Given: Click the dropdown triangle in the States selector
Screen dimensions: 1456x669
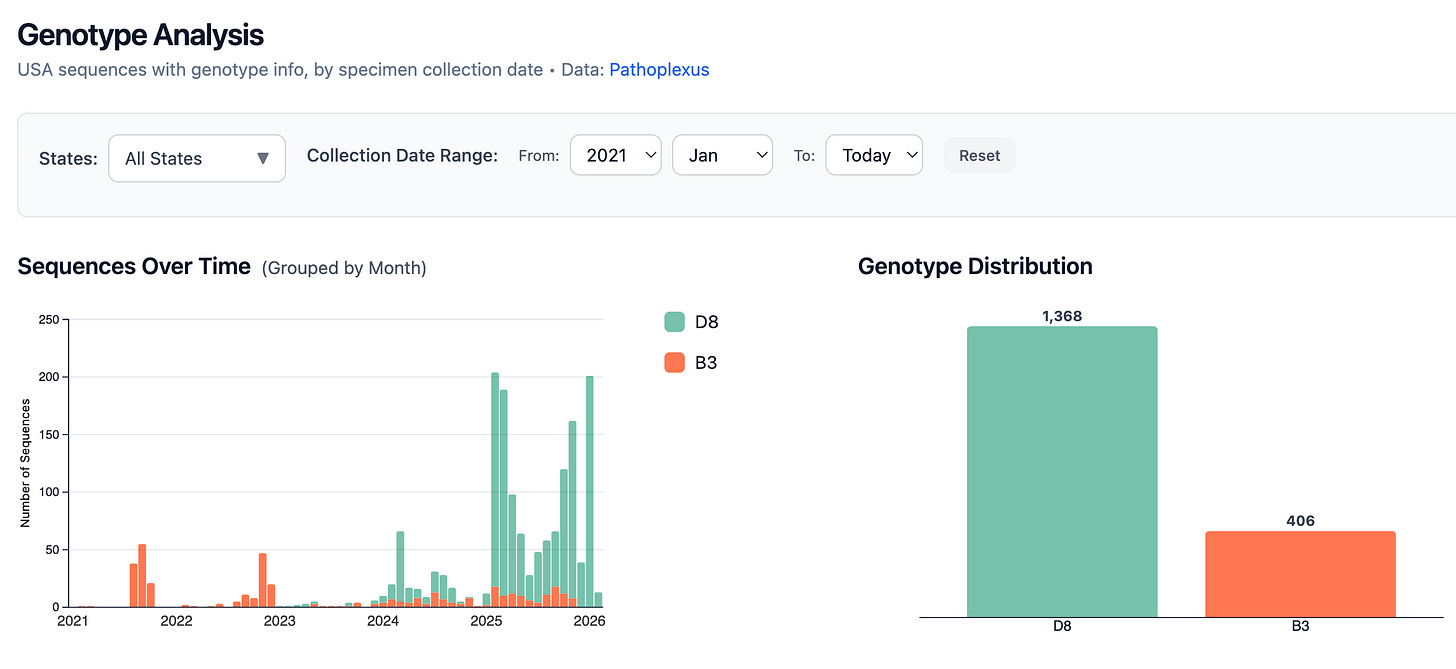Looking at the screenshot, I should (263, 158).
